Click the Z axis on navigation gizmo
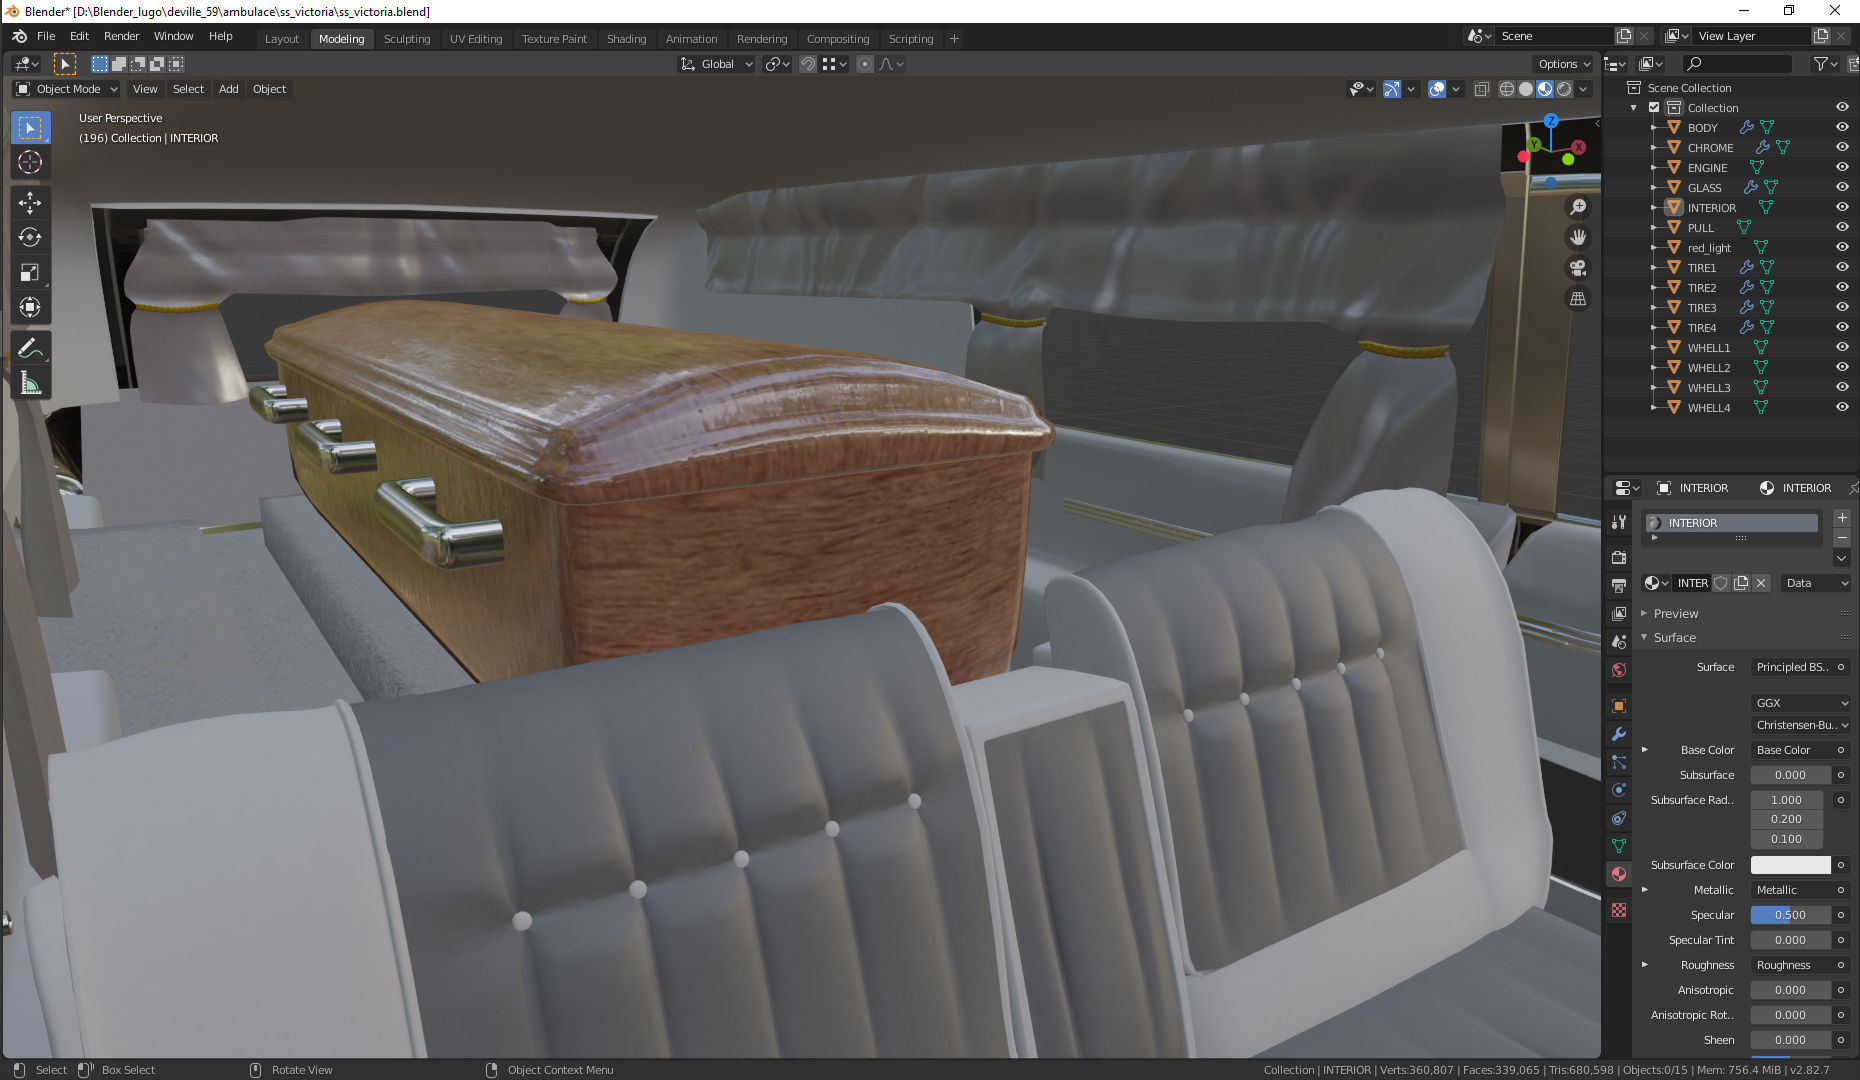The height and width of the screenshot is (1080, 1860). (1551, 120)
